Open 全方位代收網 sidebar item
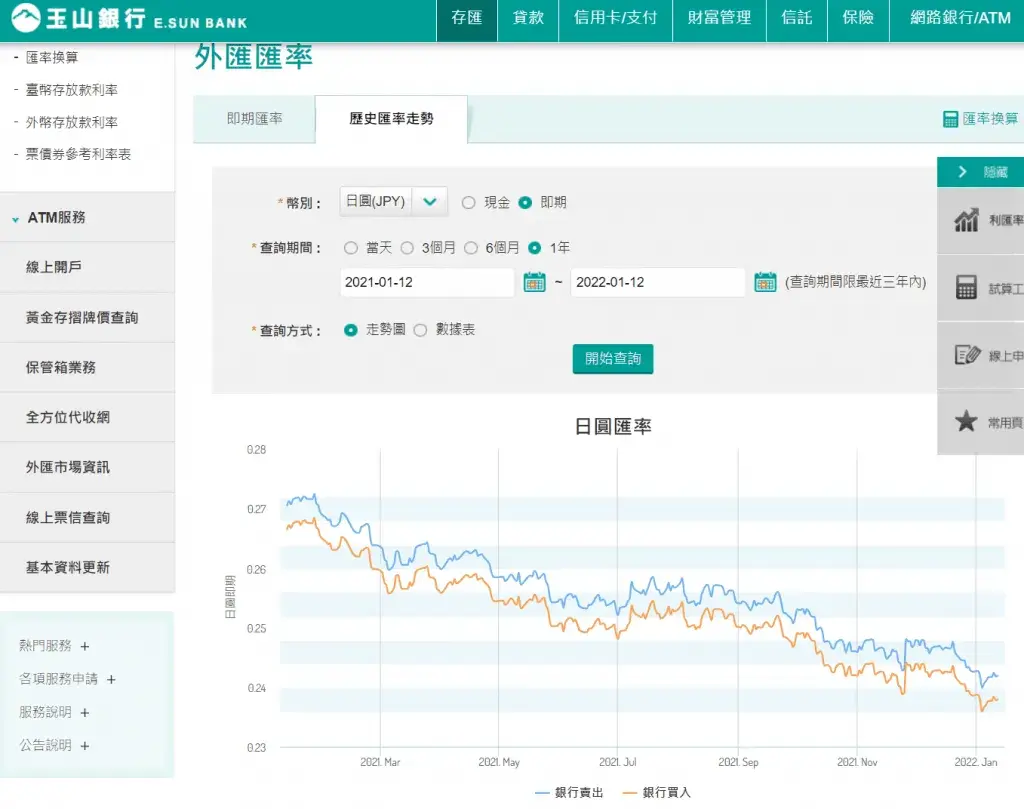1024x809 pixels. 88,417
